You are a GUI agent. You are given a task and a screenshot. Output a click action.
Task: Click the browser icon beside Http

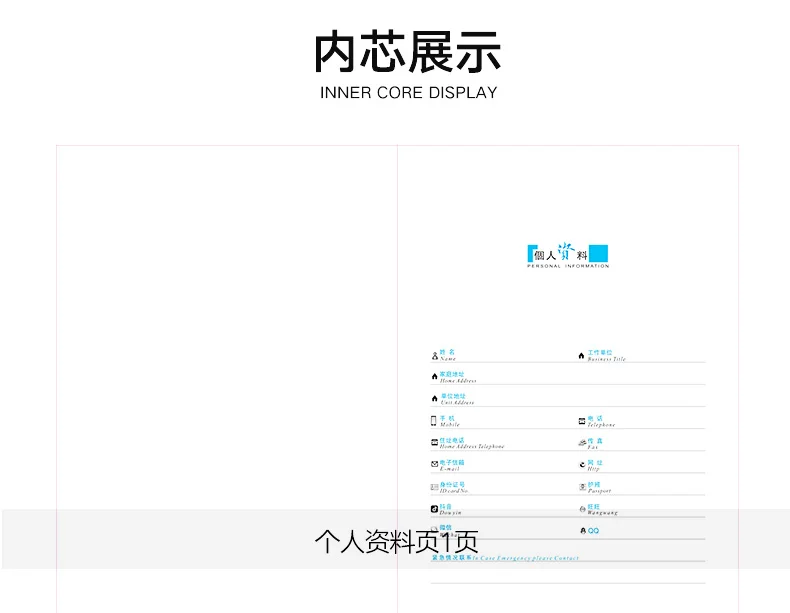coord(582,464)
